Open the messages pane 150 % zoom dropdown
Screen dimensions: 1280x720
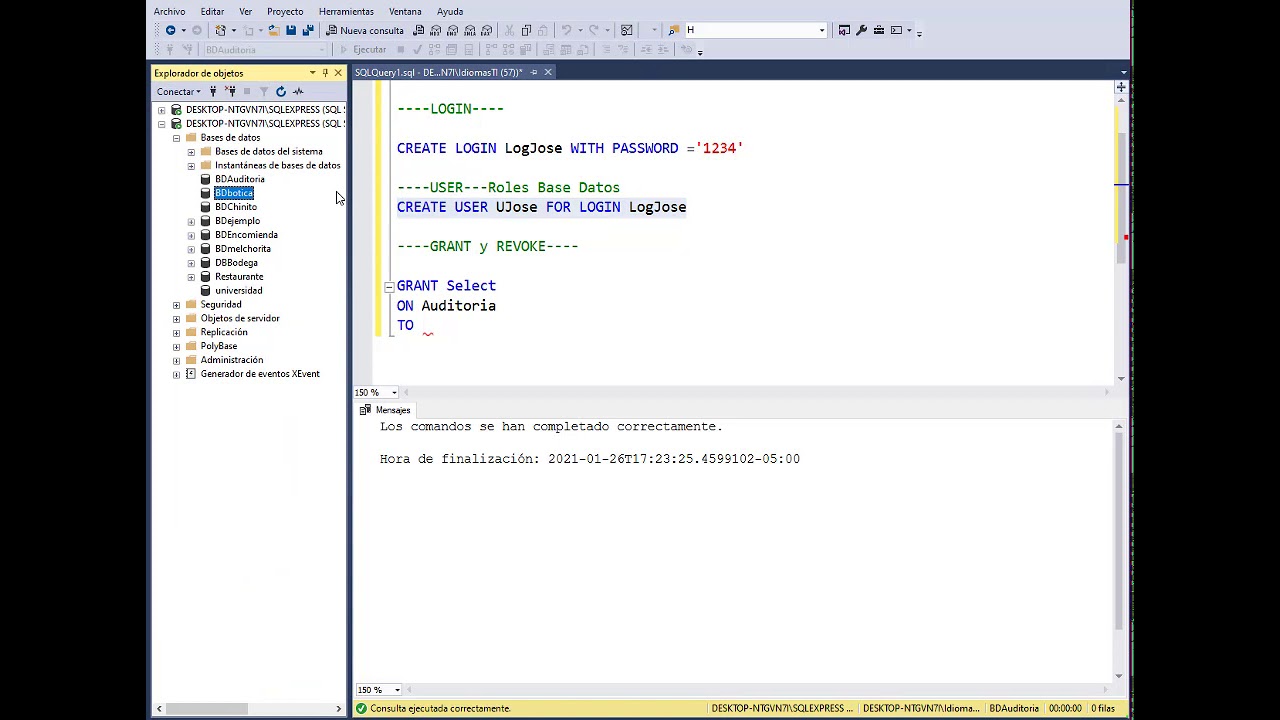(397, 690)
